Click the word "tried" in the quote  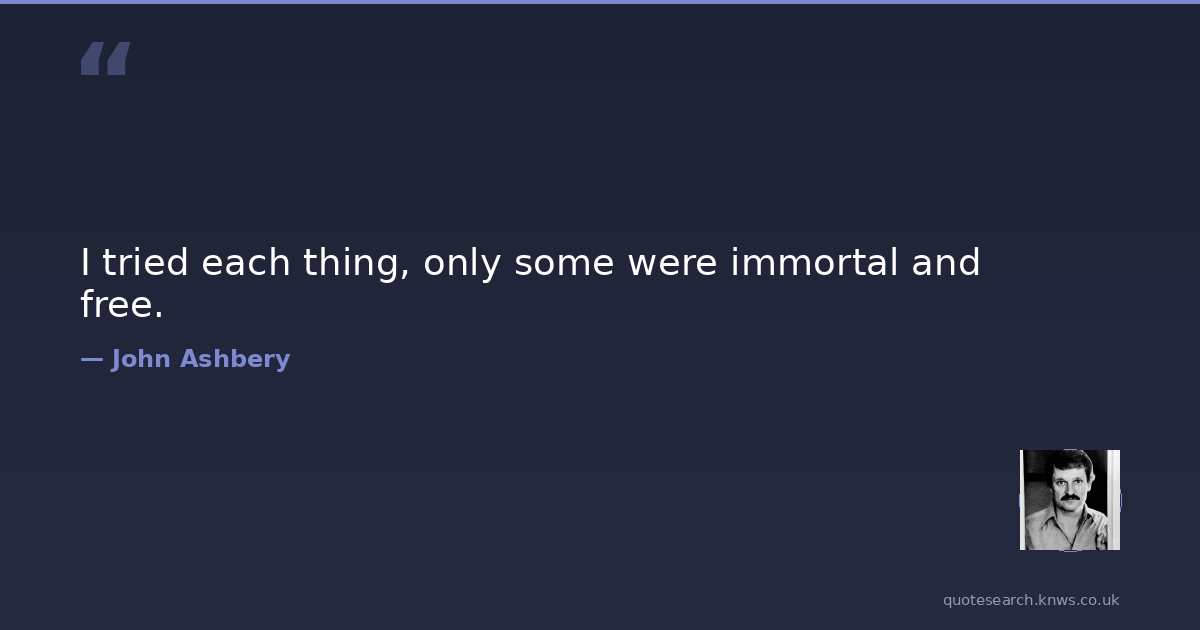tap(146, 263)
